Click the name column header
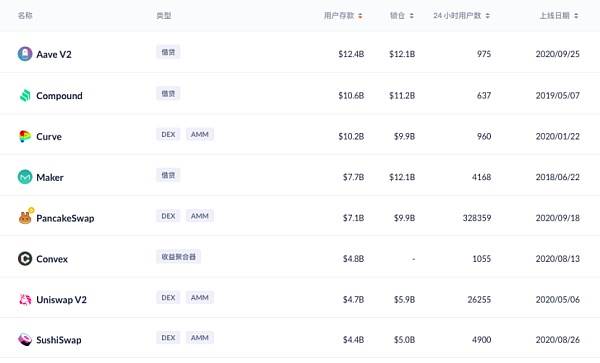Image resolution: width=600 pixels, height=363 pixels. pyautogui.click(x=25, y=16)
